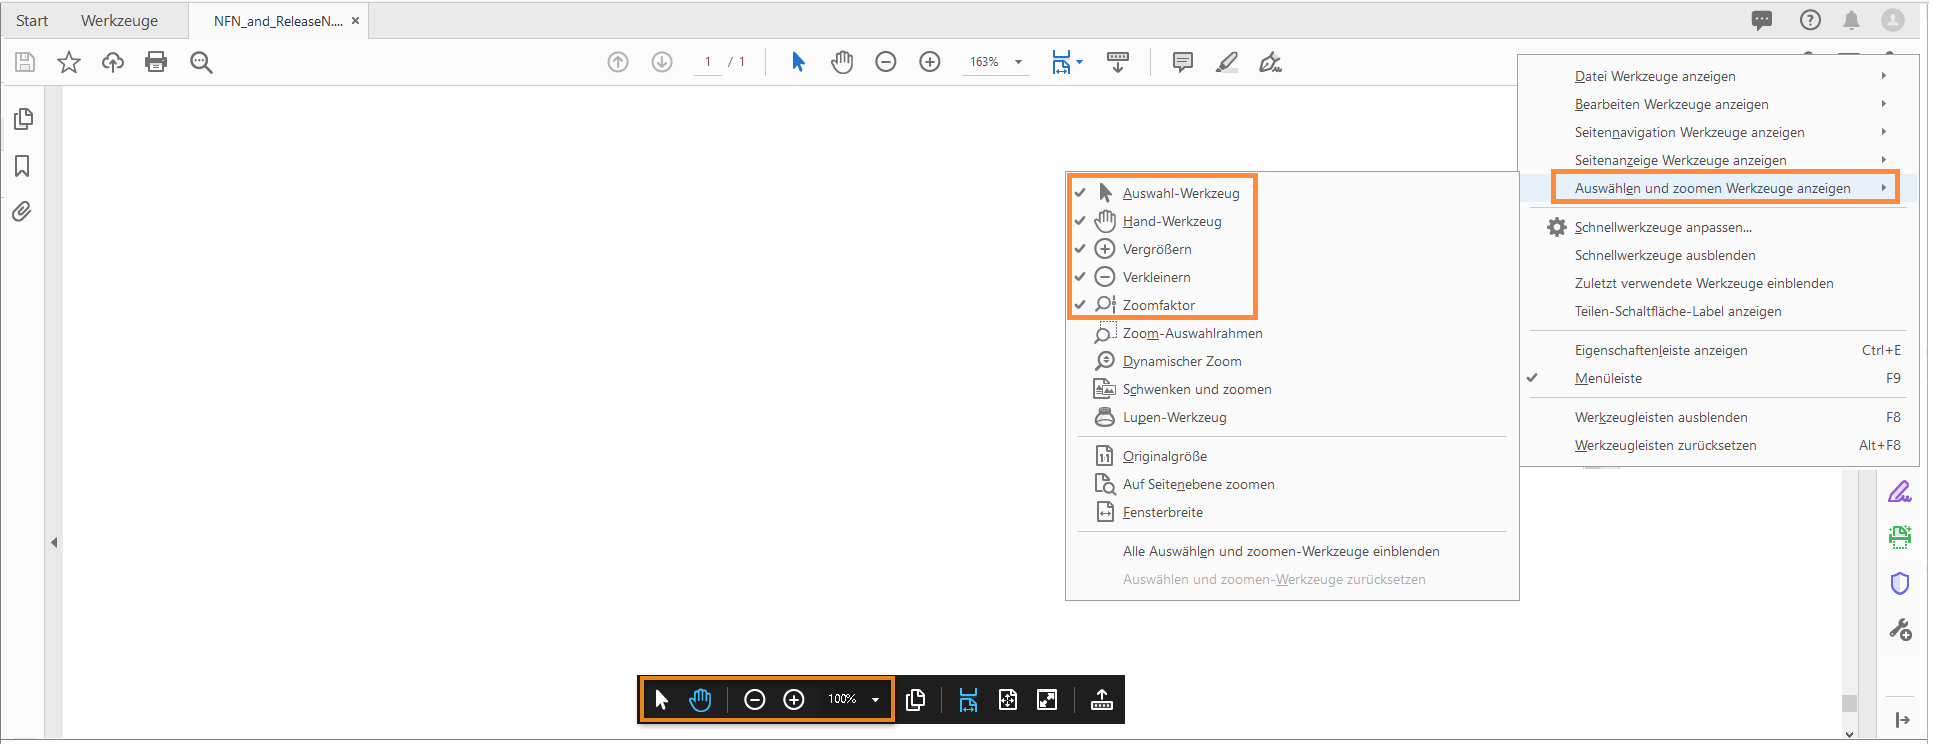
Task: Collapse the right tools pane arrow
Action: click(x=1902, y=720)
